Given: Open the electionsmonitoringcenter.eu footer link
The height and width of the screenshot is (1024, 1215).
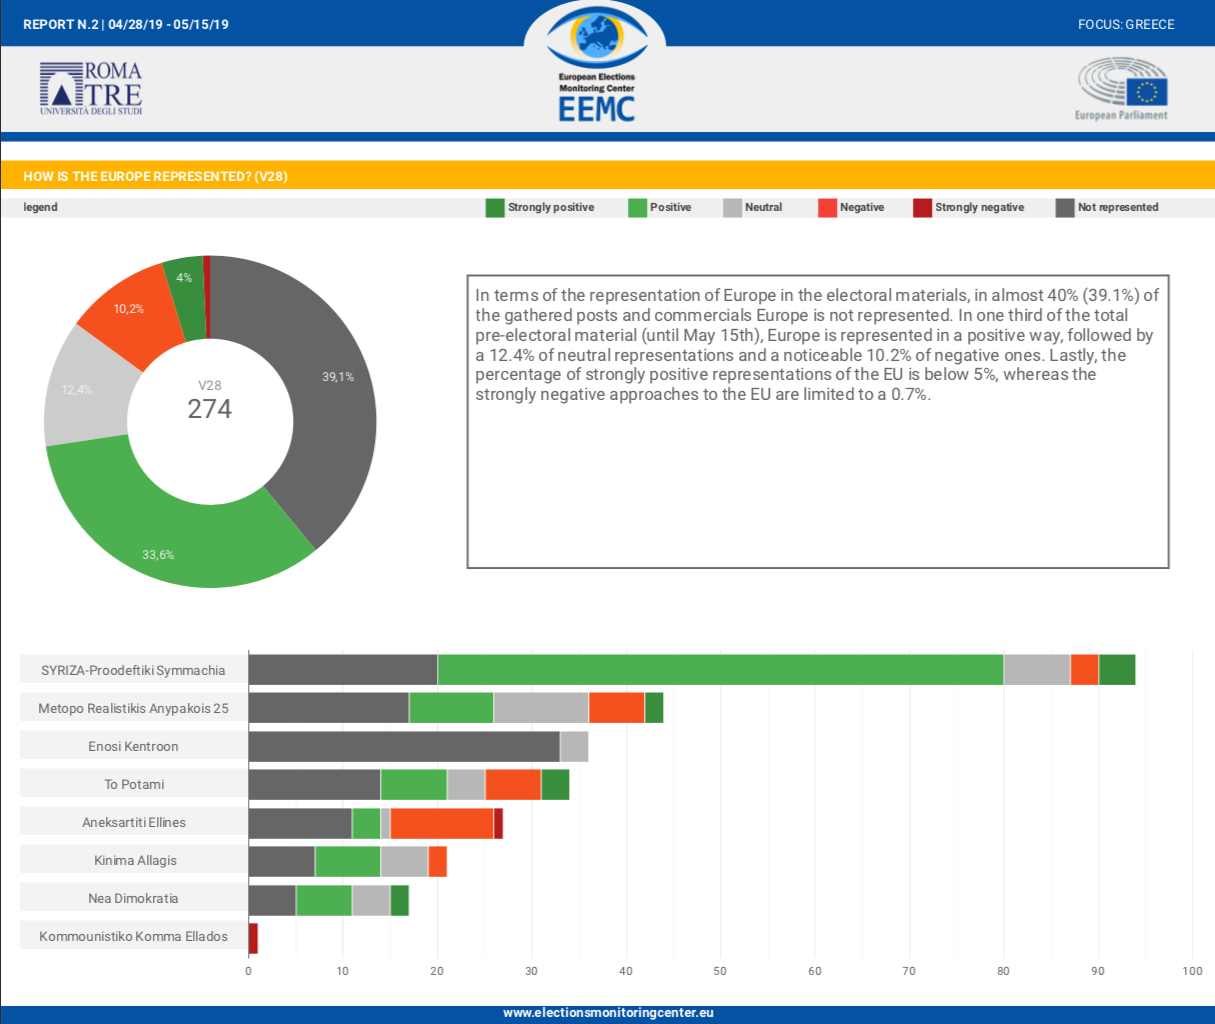Looking at the screenshot, I should click(608, 1013).
